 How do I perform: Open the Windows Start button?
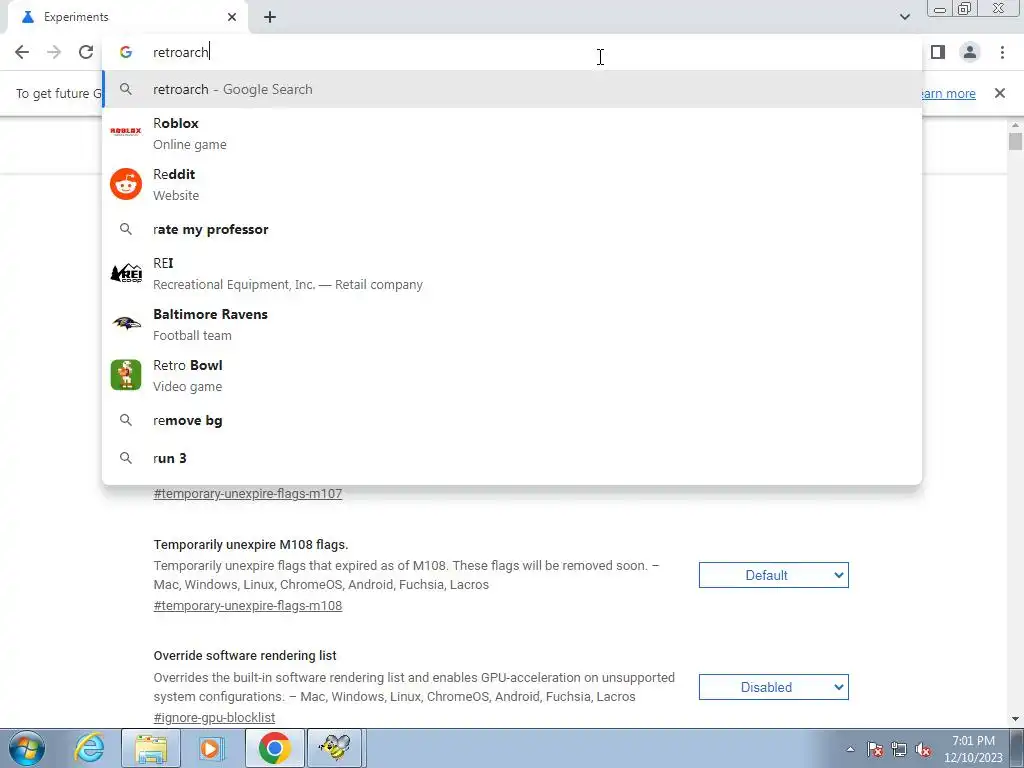click(27, 748)
